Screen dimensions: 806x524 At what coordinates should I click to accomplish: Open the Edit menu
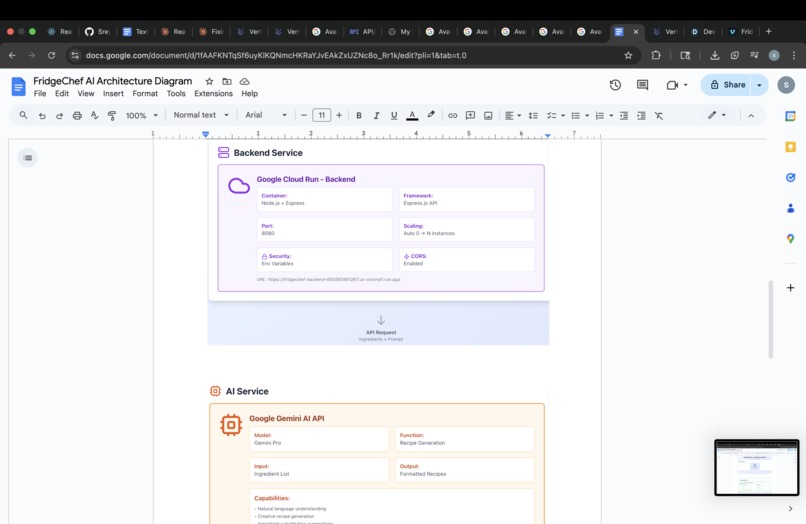tap(62, 94)
